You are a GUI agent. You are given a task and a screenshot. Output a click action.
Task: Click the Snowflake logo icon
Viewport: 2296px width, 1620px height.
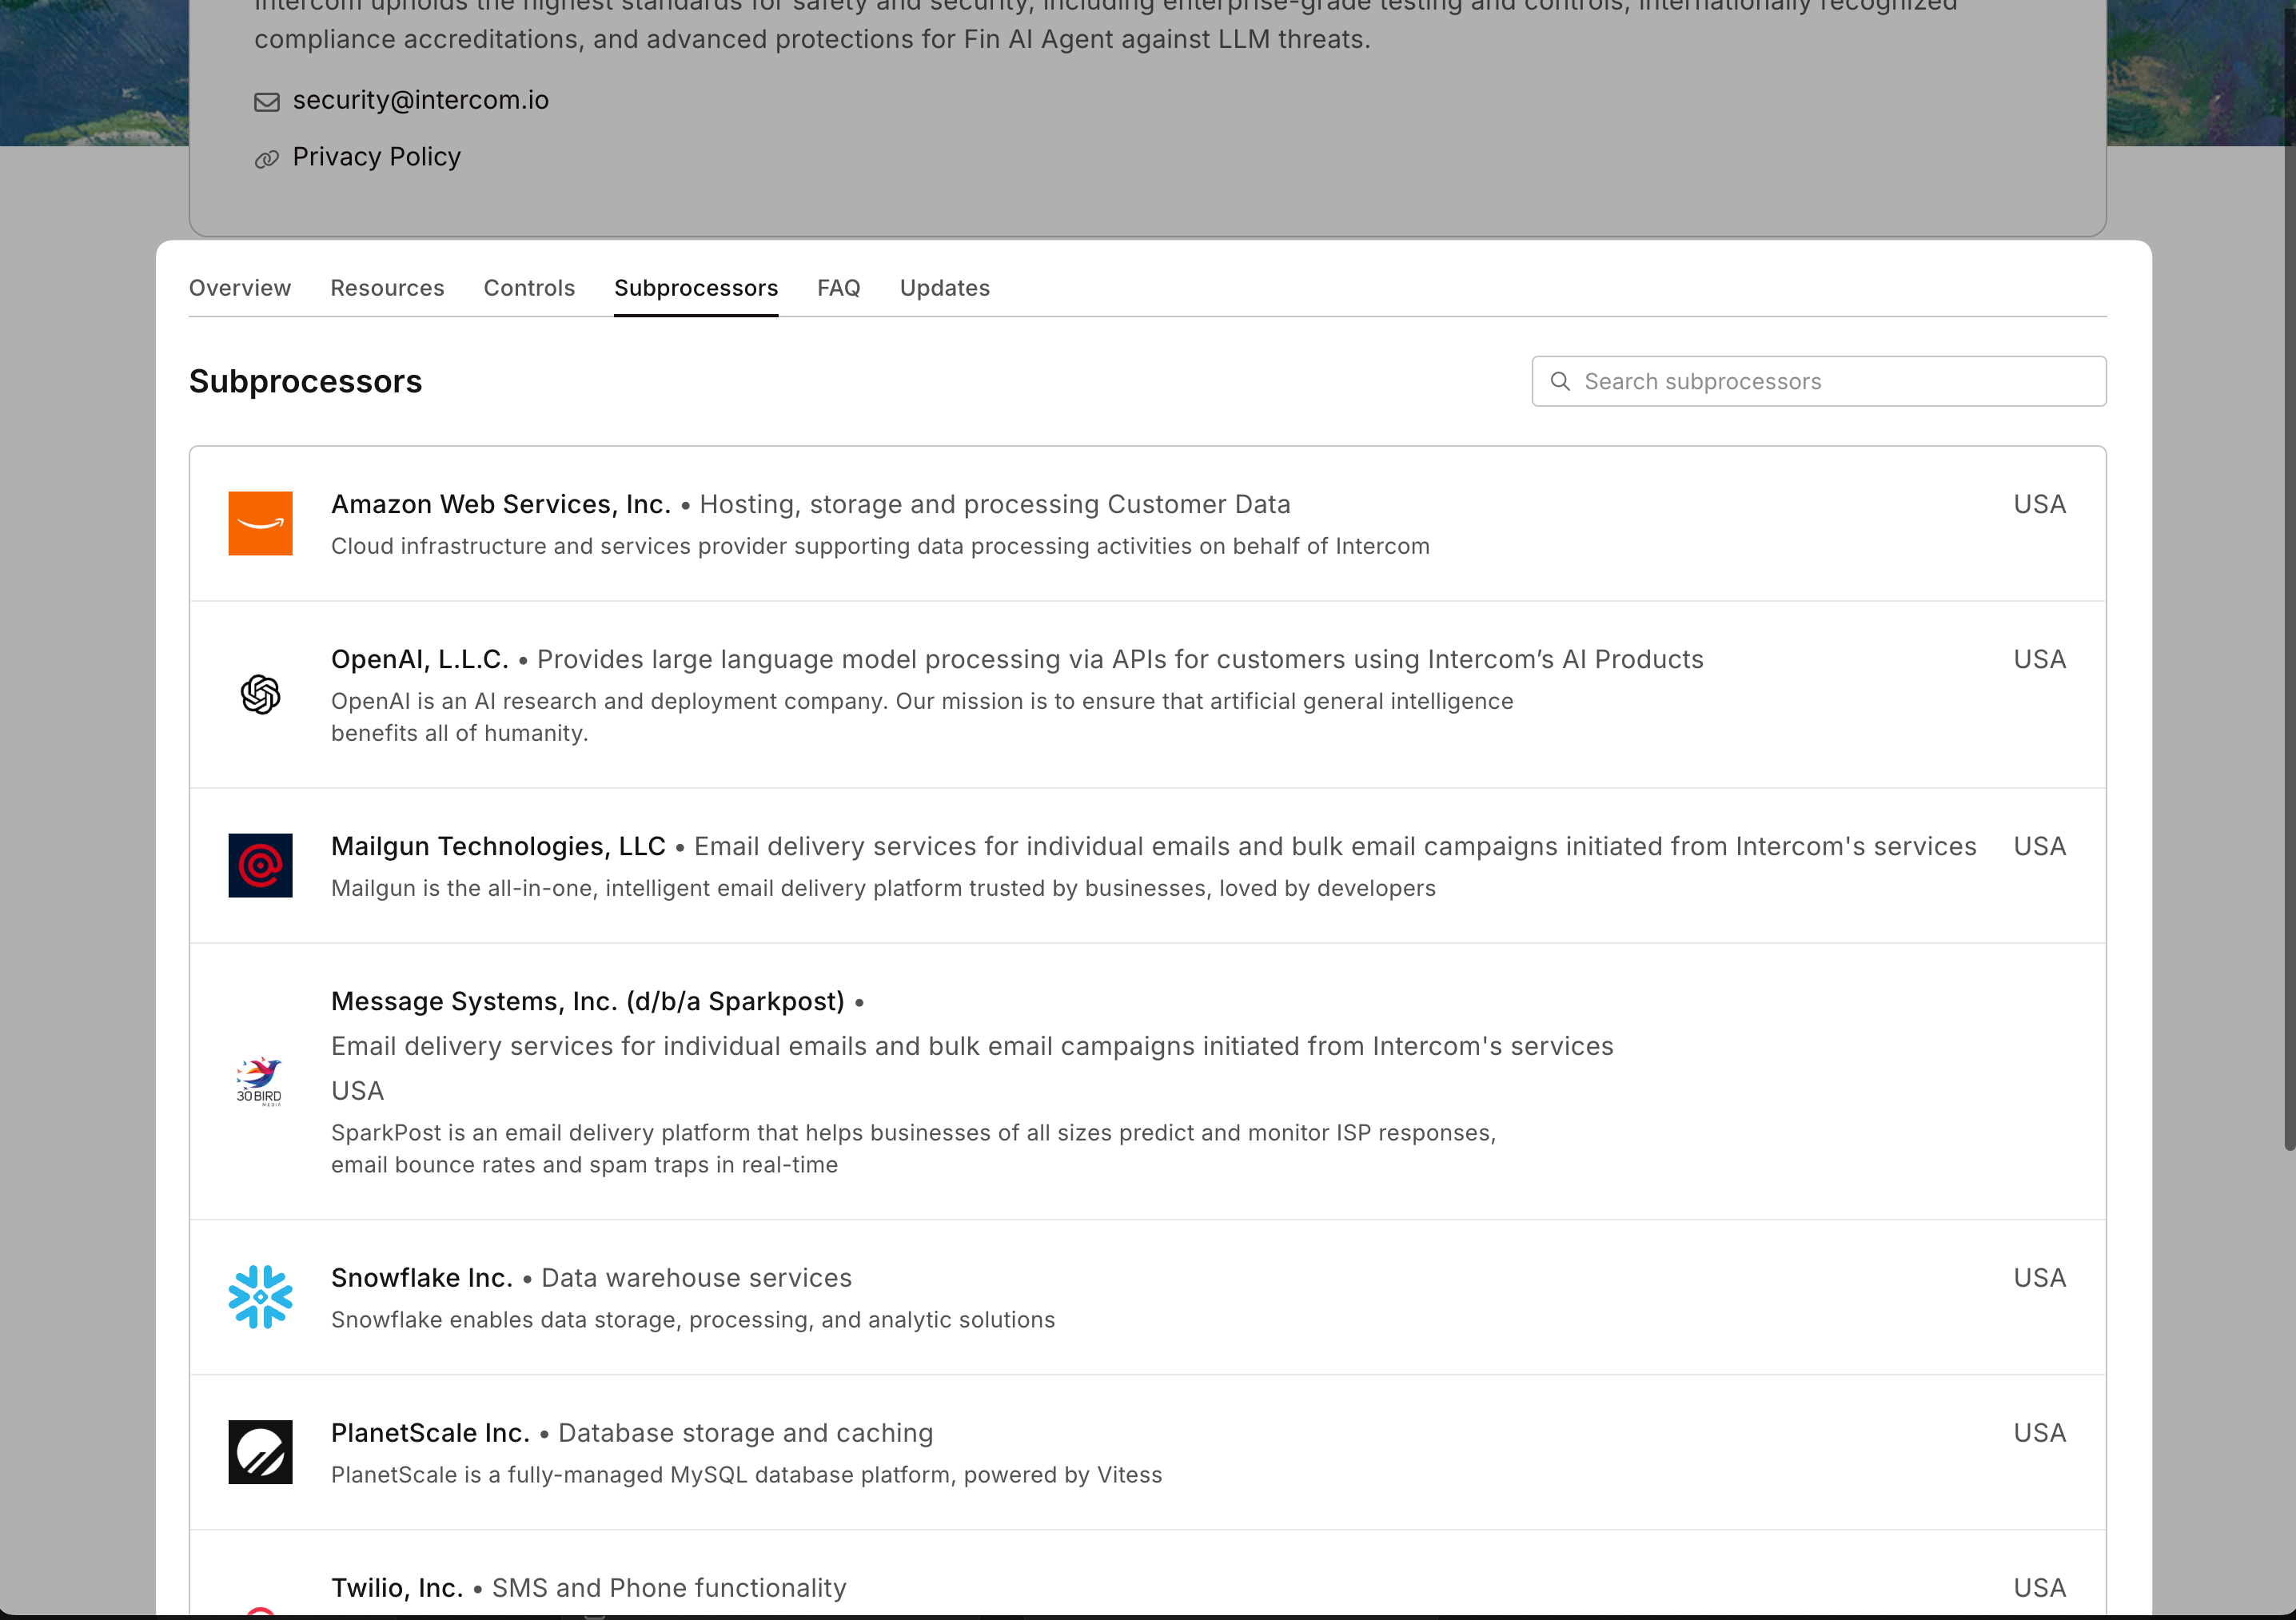coord(260,1297)
